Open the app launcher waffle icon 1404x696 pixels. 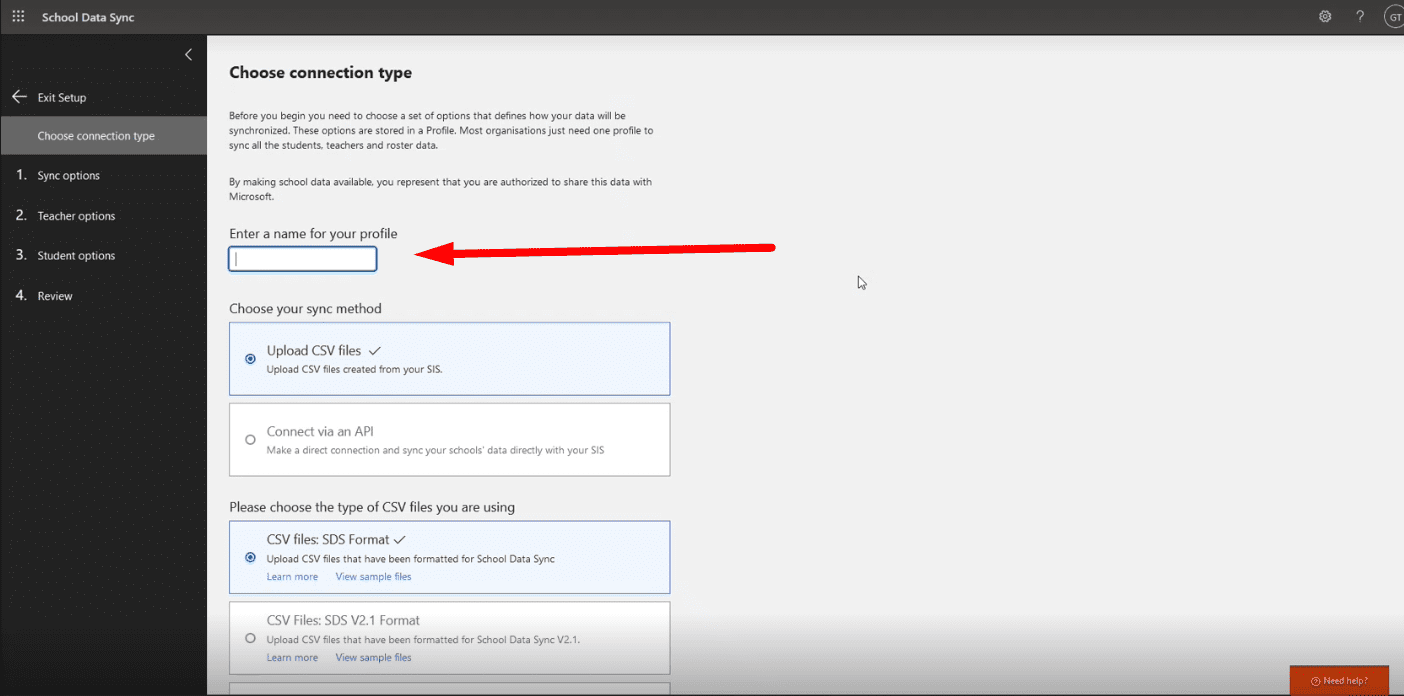[18, 17]
